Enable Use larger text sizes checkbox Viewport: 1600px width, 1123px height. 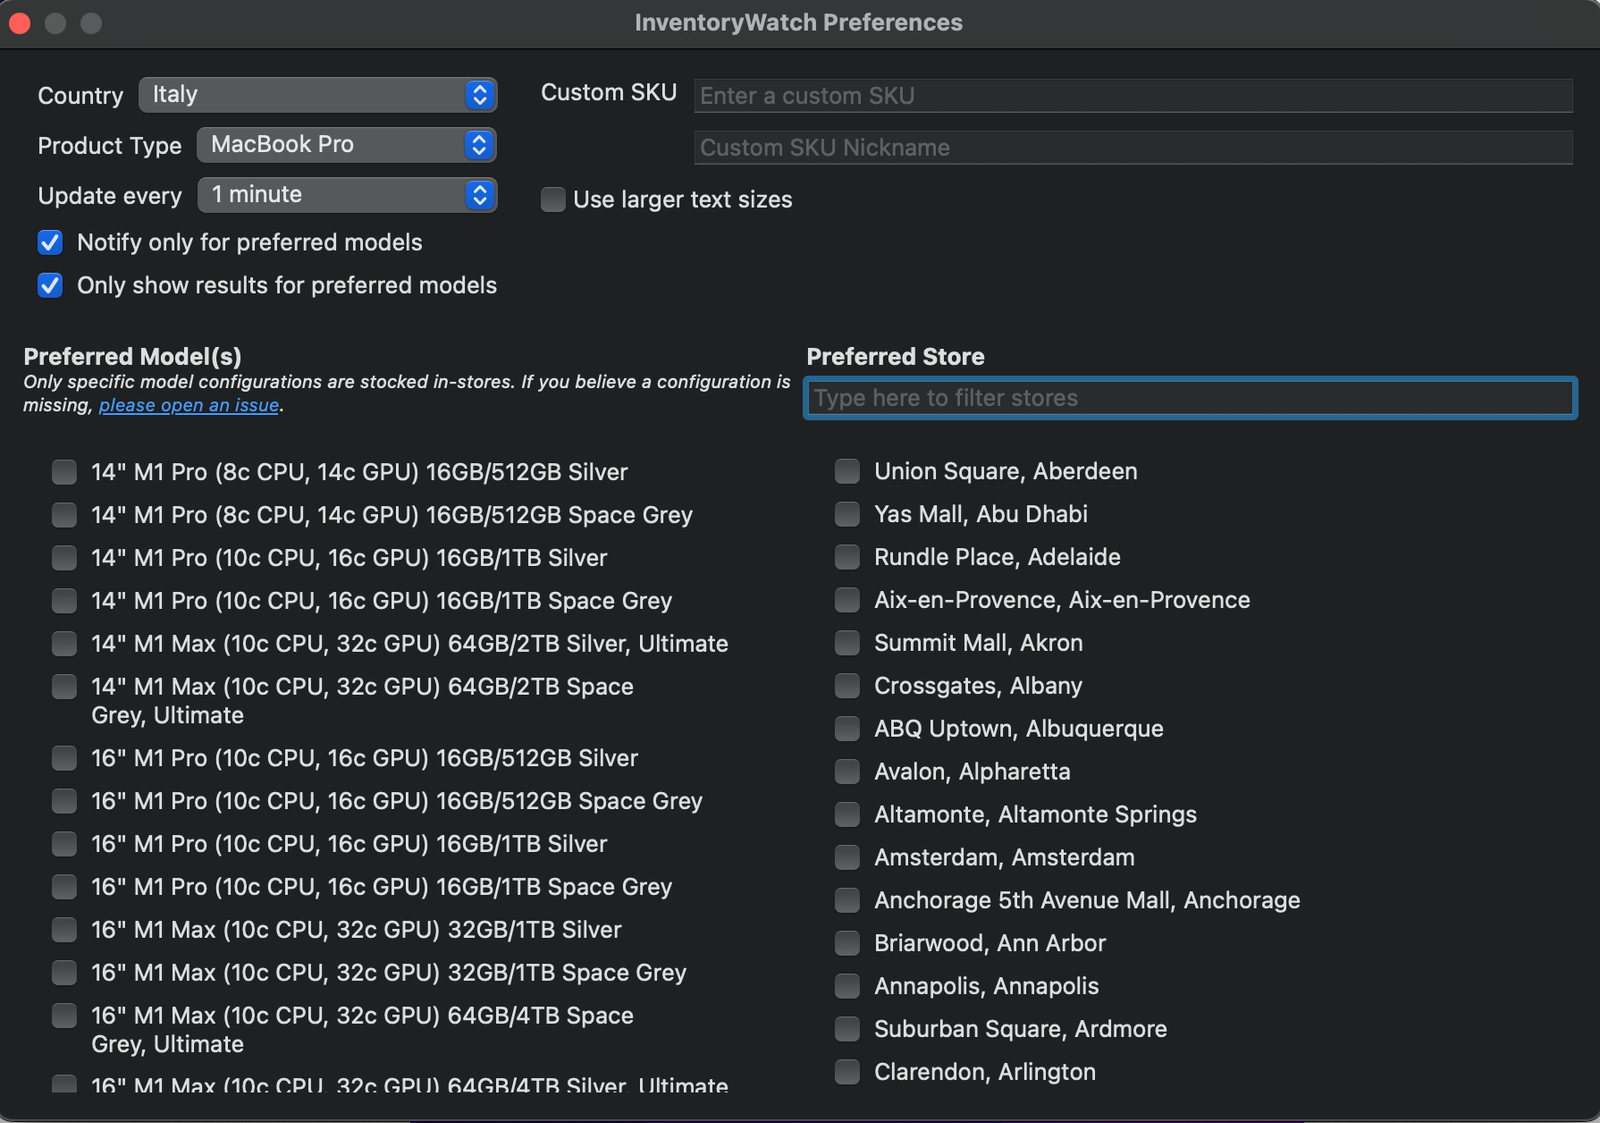[x=553, y=200]
